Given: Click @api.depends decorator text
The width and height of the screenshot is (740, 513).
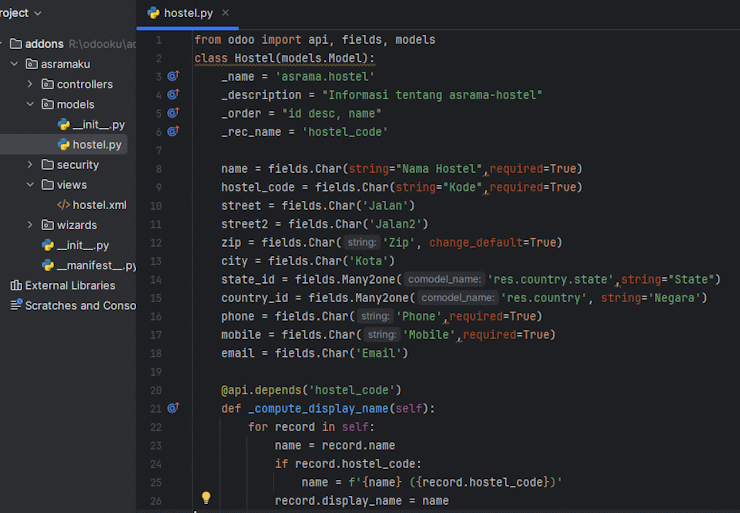Looking at the screenshot, I should (x=261, y=390).
